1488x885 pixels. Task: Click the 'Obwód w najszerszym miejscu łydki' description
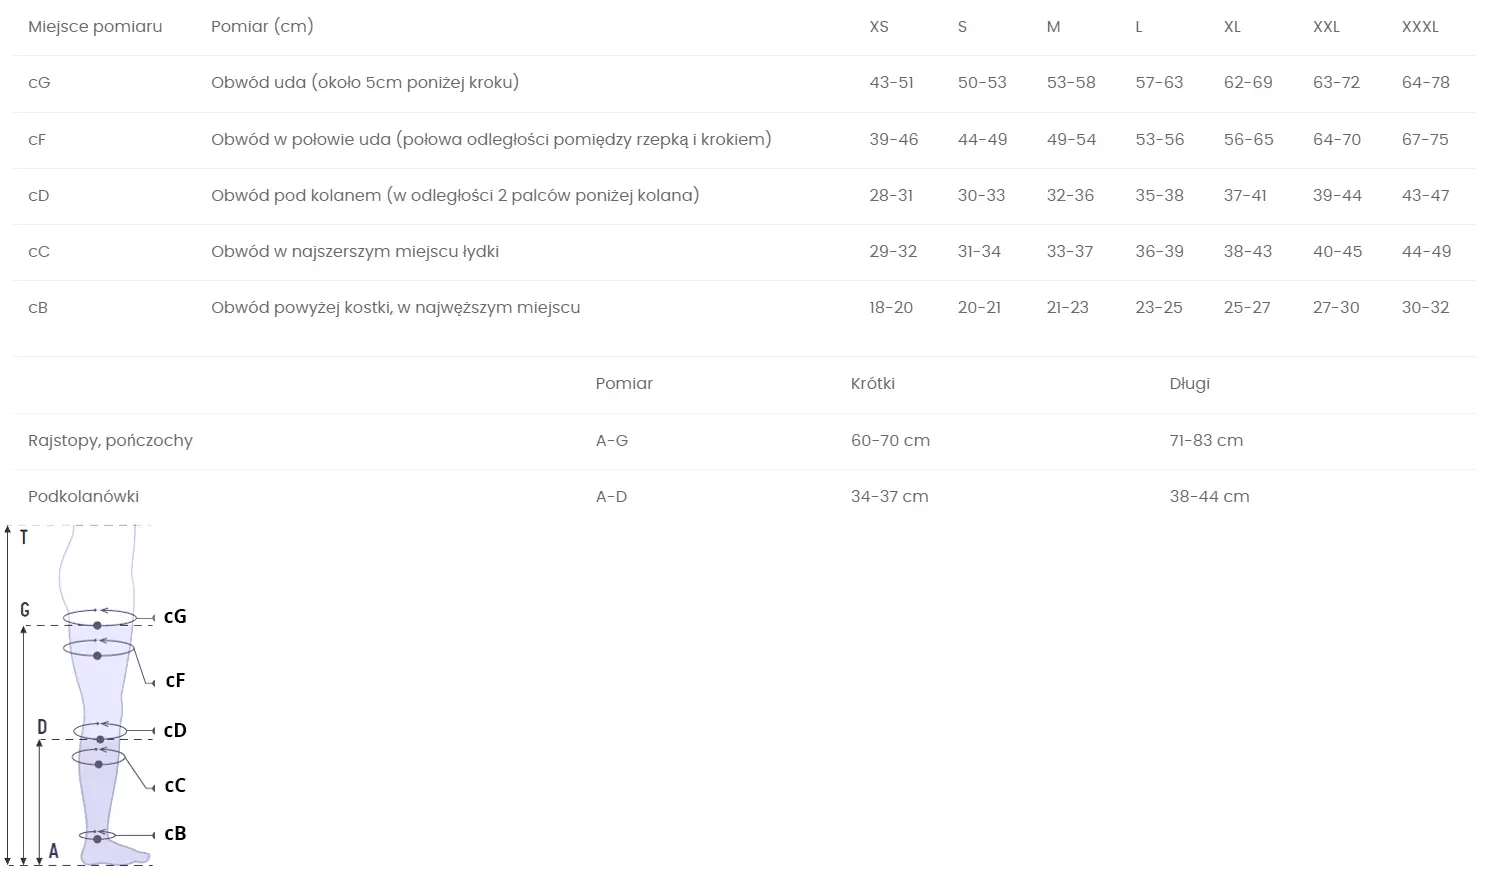tap(354, 252)
